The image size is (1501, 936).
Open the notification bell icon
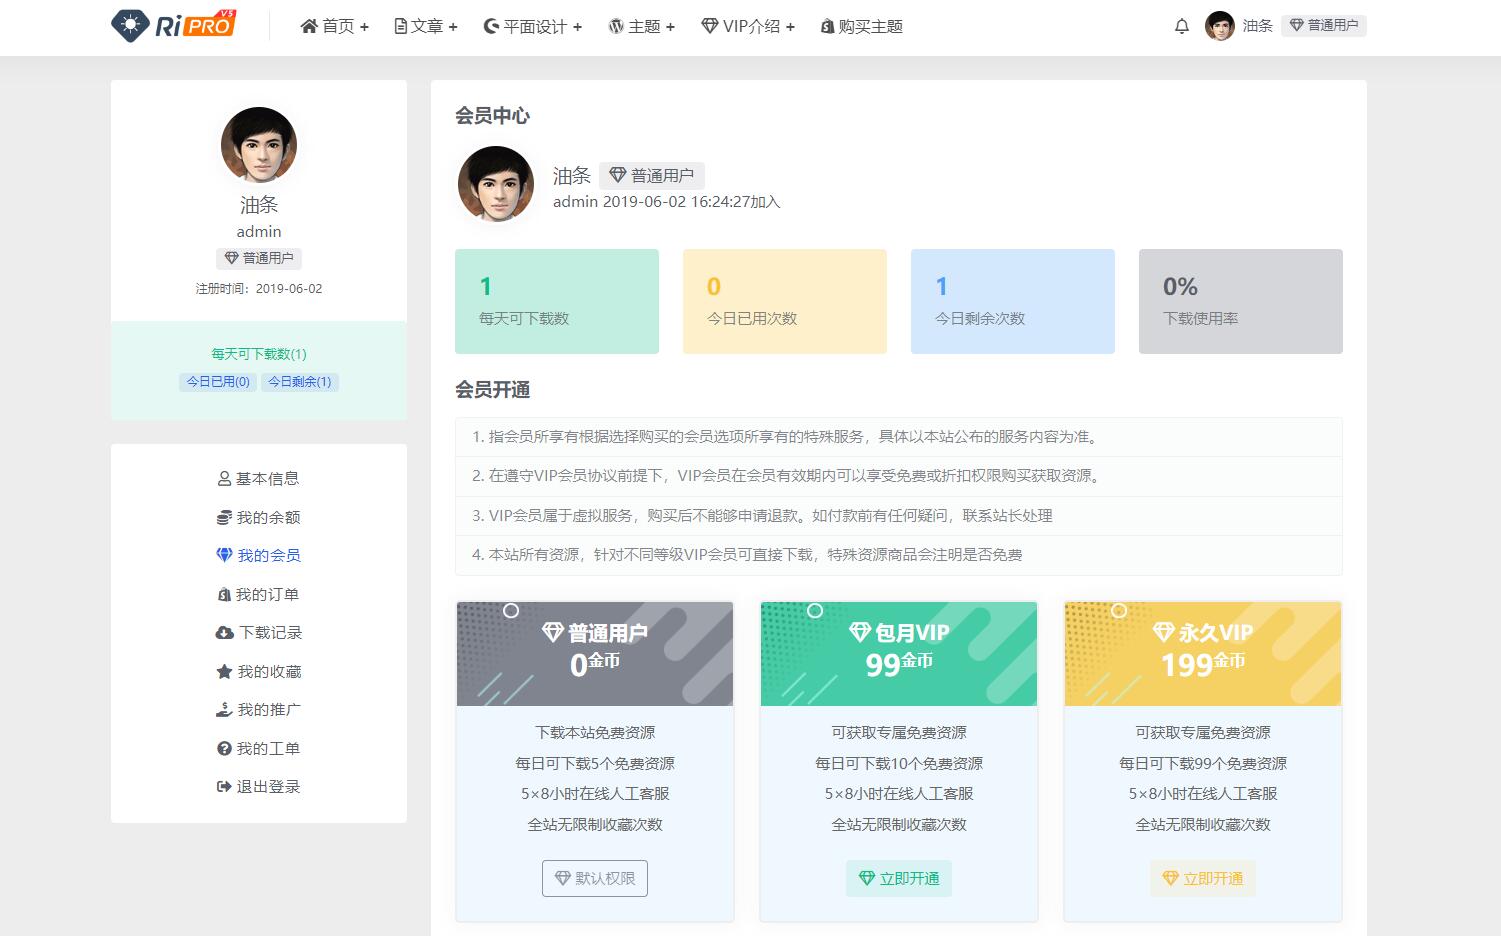1181,26
